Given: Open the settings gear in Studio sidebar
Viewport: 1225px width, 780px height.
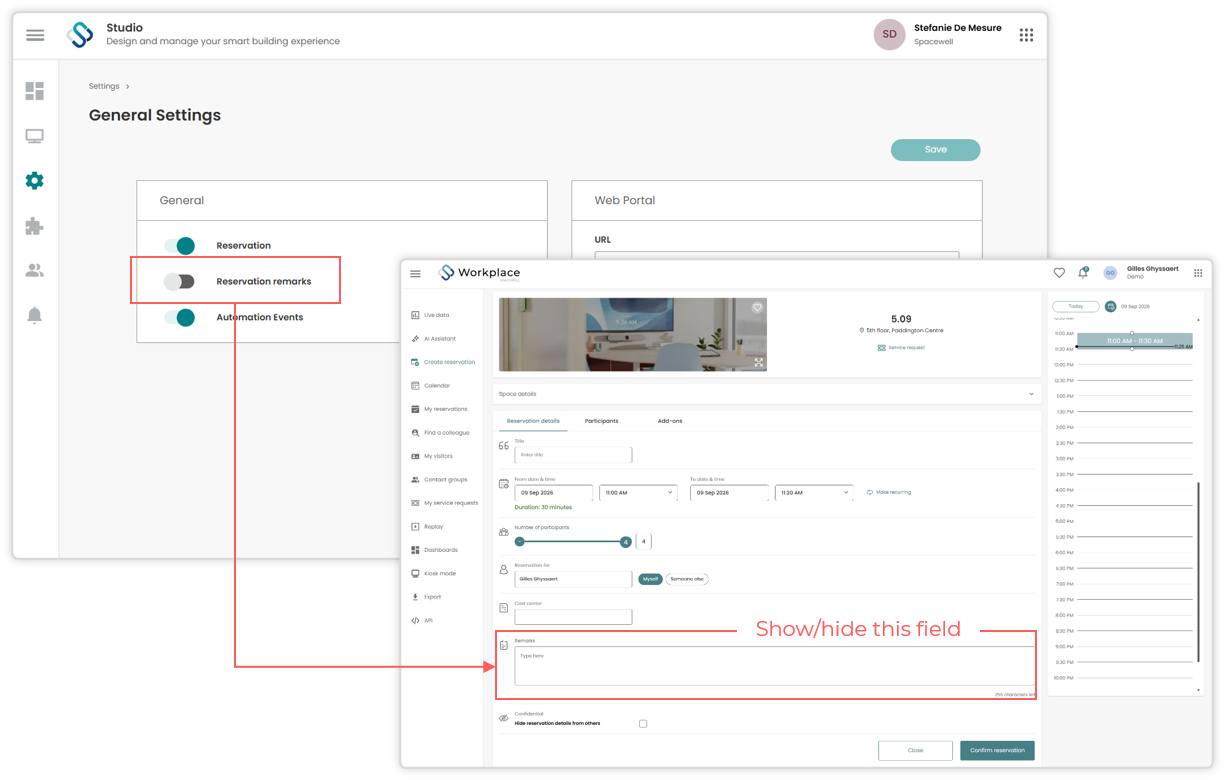Looking at the screenshot, I should pos(34,181).
